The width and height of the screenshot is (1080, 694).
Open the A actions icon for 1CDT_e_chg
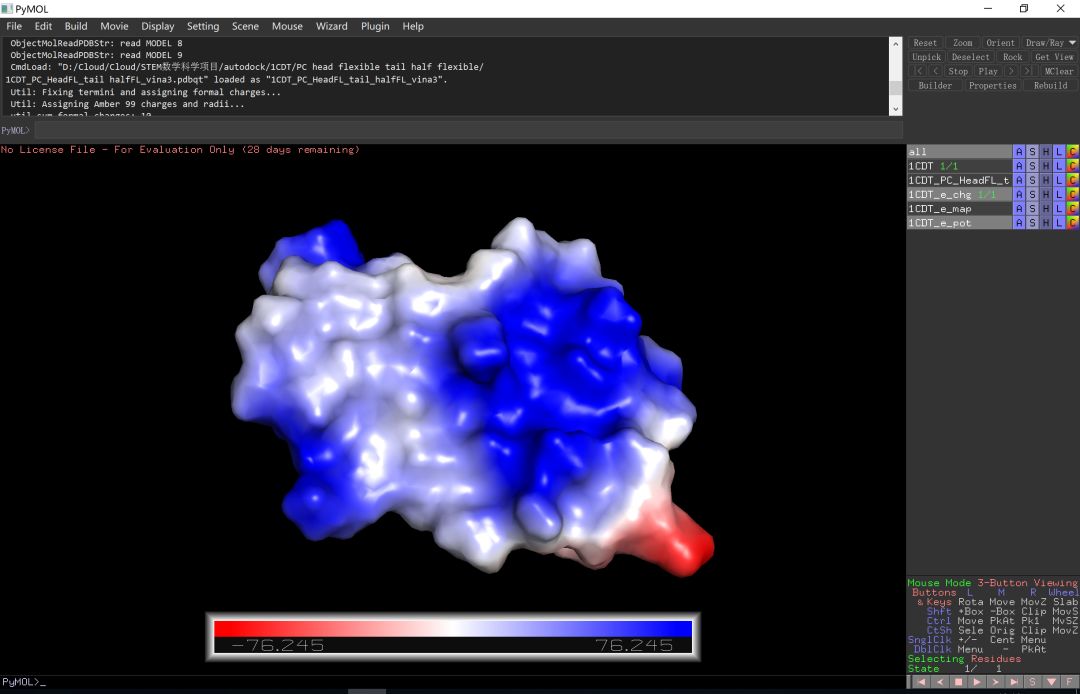[1019, 195]
